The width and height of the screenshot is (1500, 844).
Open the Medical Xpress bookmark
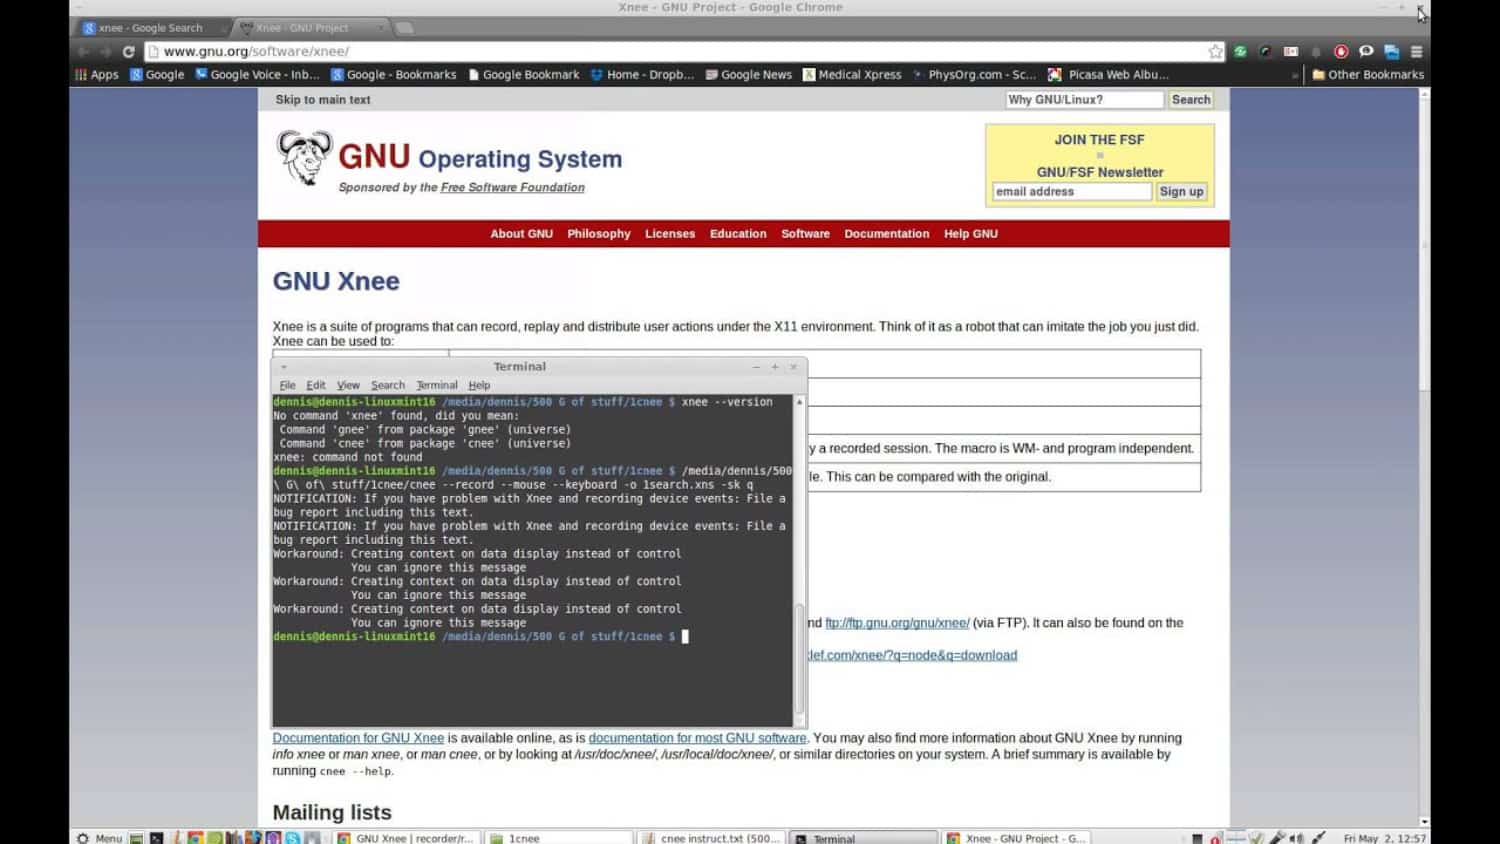click(x=852, y=74)
